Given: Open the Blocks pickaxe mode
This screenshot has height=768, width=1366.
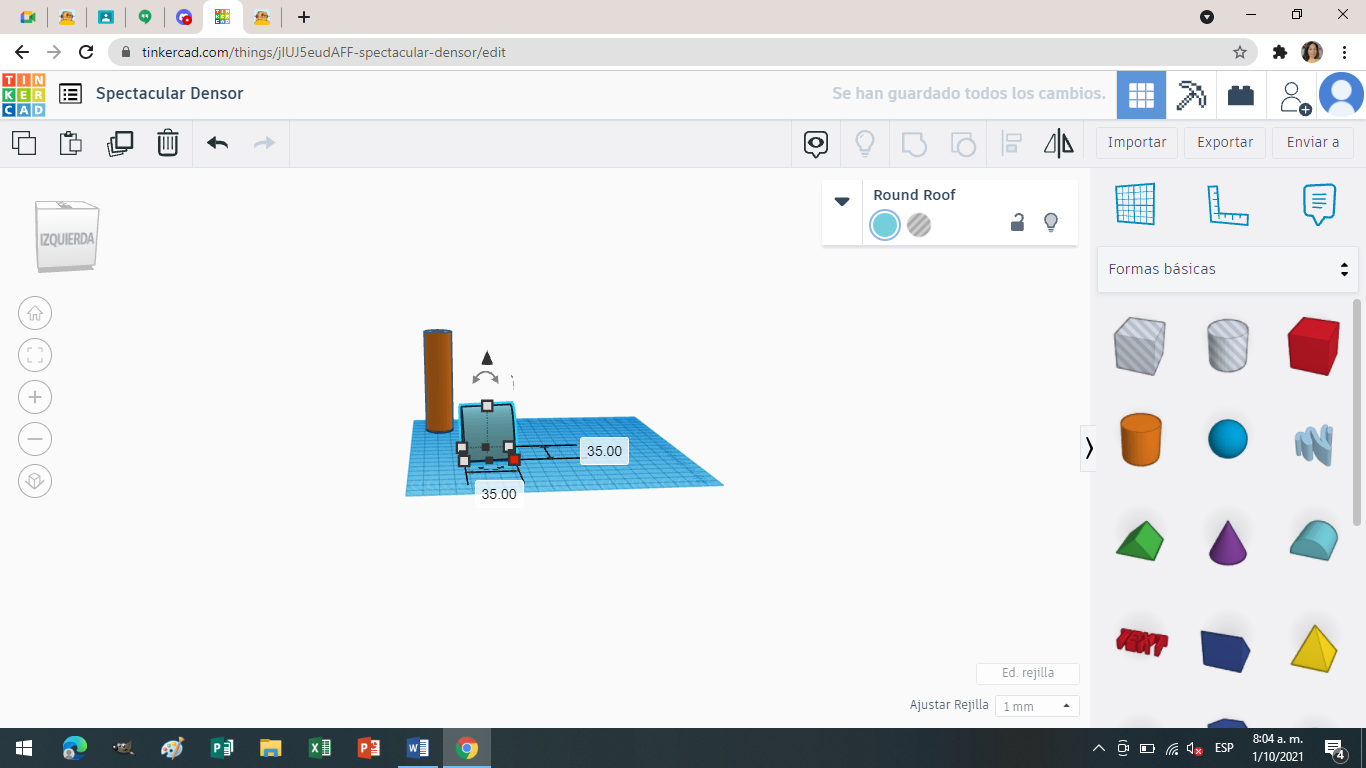Looking at the screenshot, I should pyautogui.click(x=1191, y=96).
